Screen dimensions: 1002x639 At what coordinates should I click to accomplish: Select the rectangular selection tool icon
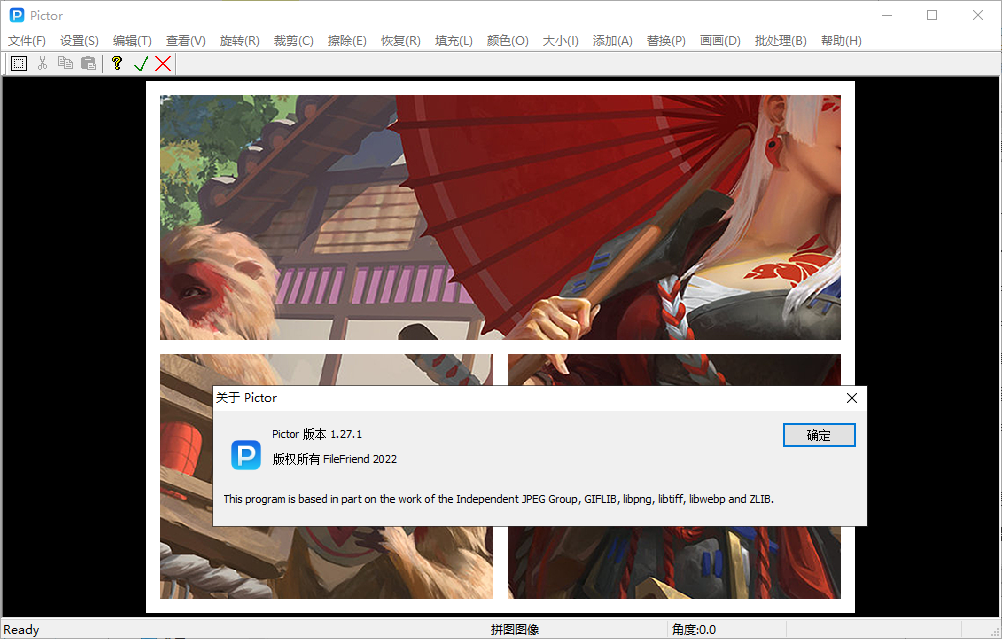coord(19,63)
